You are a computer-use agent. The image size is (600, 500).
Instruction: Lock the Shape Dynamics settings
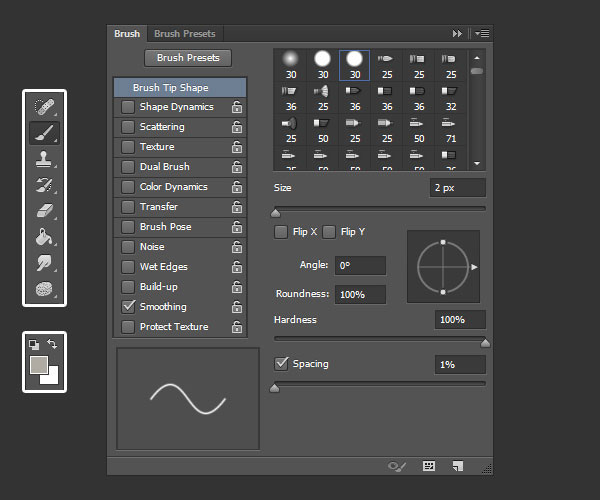tap(237, 107)
